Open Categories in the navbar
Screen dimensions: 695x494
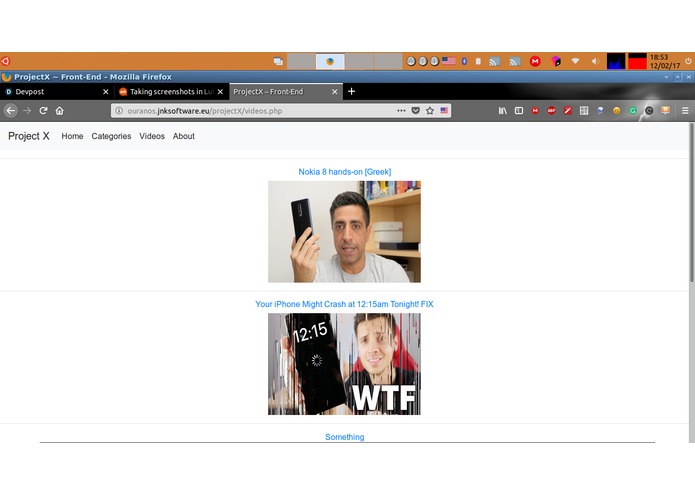pos(111,136)
